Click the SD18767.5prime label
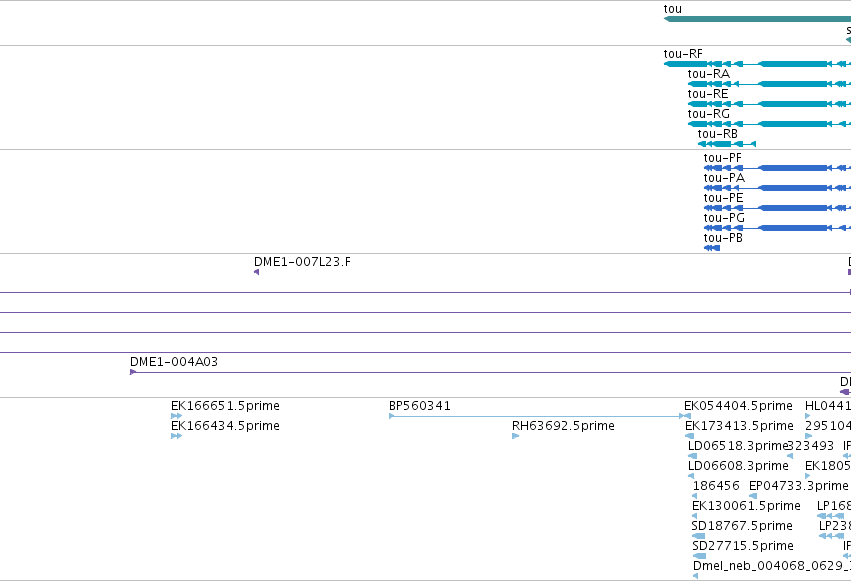The height and width of the screenshot is (581, 851). (742, 526)
